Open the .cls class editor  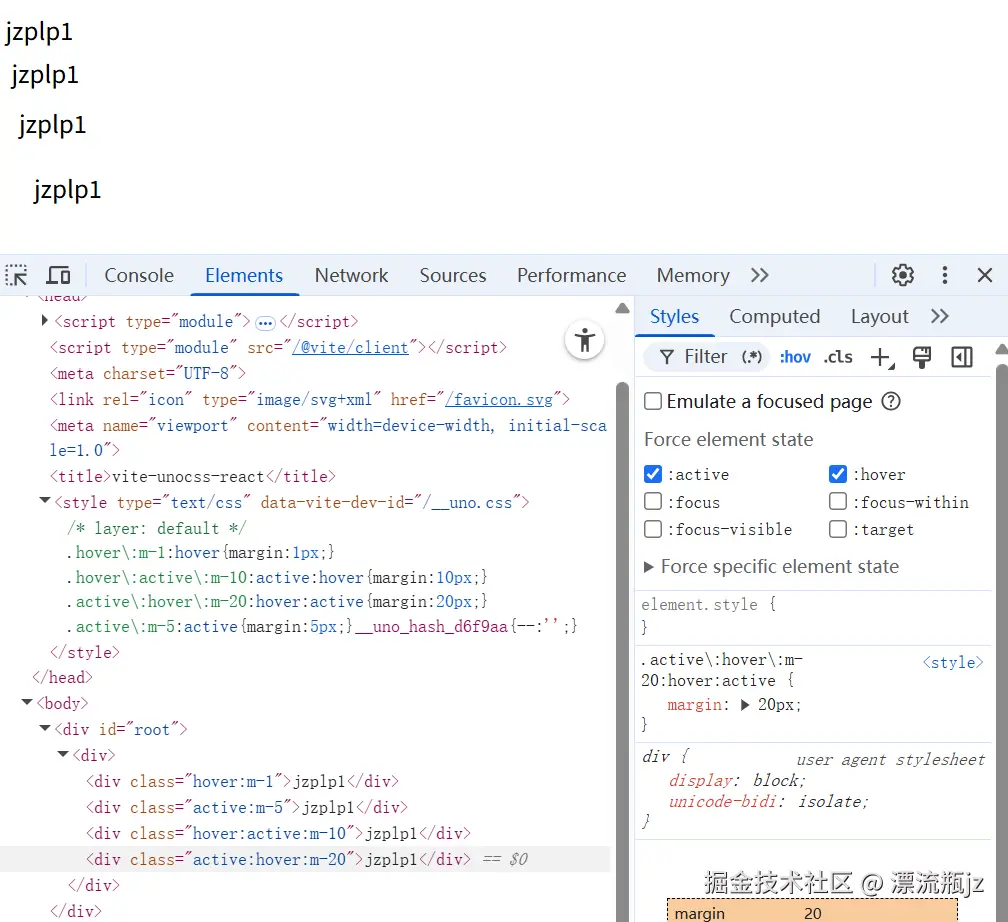pos(838,357)
